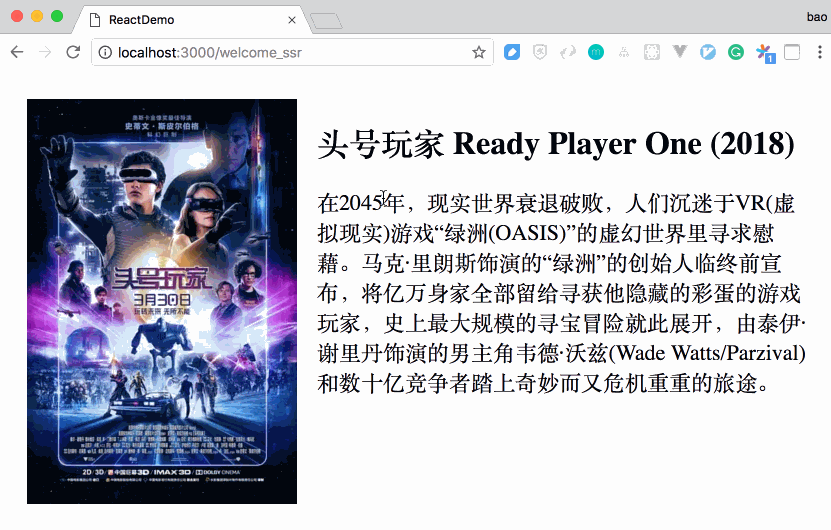Click the gray shield extension icon
The height and width of the screenshot is (530, 831).
pos(540,52)
